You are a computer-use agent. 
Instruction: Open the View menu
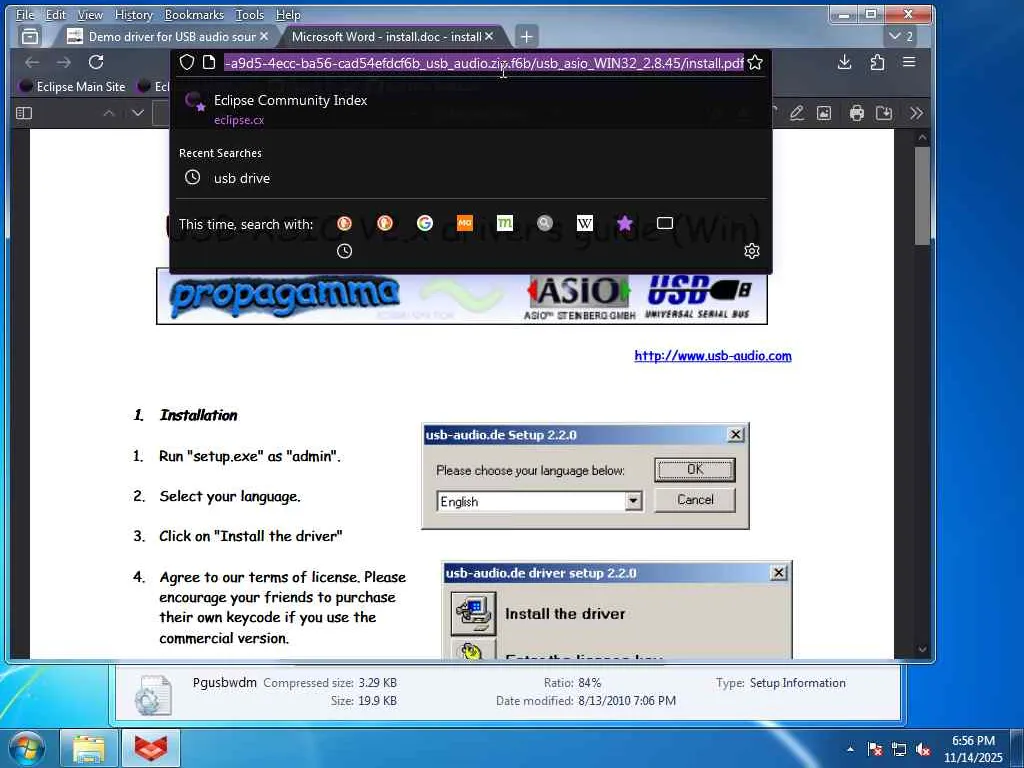pyautogui.click(x=90, y=14)
